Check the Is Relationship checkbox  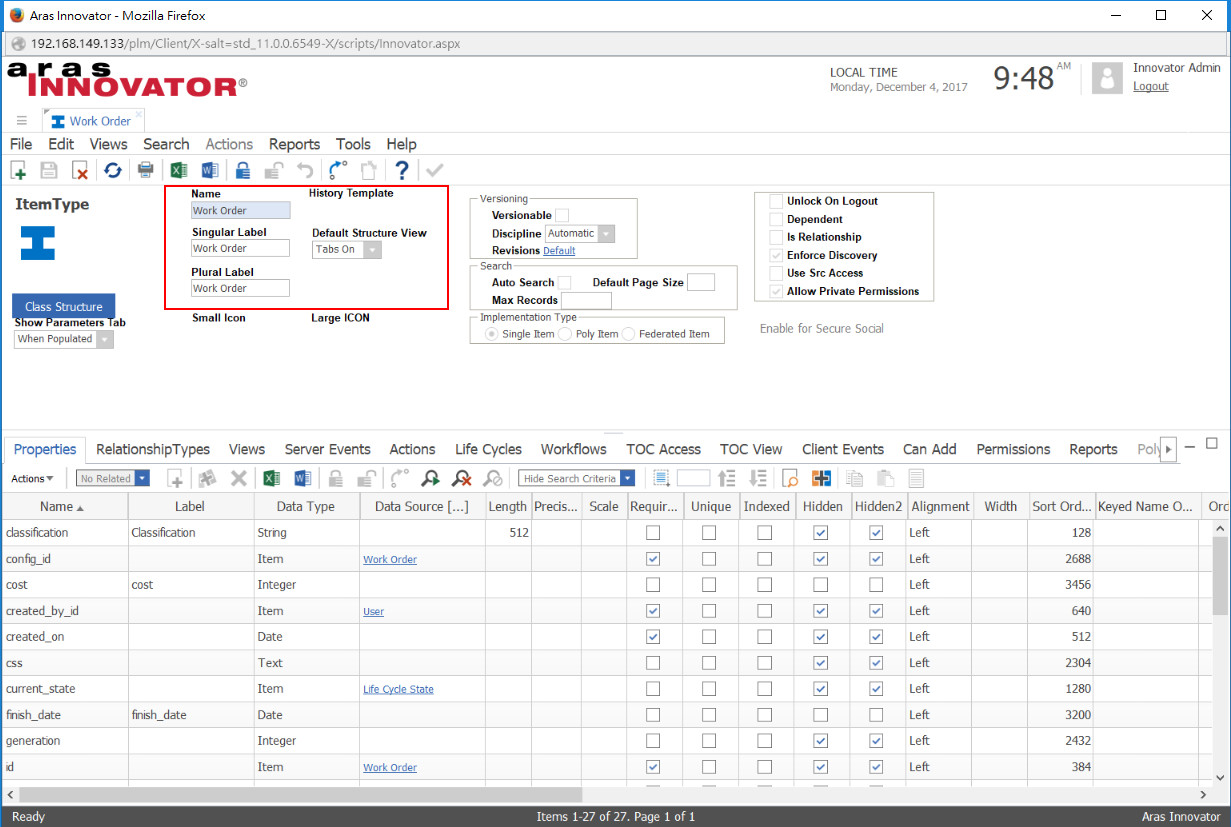click(776, 237)
